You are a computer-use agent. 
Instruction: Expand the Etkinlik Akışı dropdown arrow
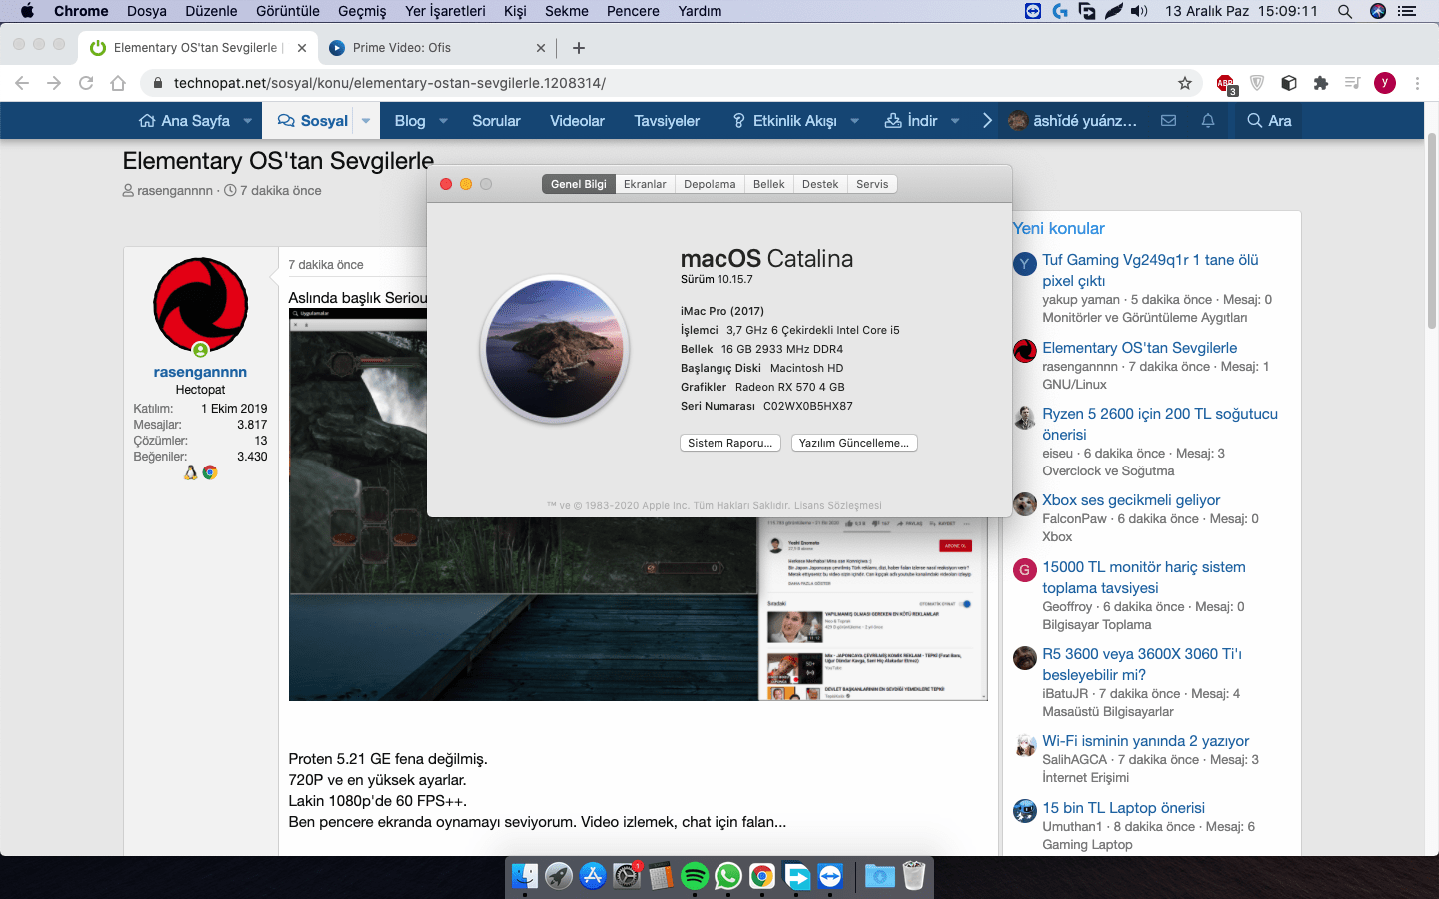coord(855,120)
